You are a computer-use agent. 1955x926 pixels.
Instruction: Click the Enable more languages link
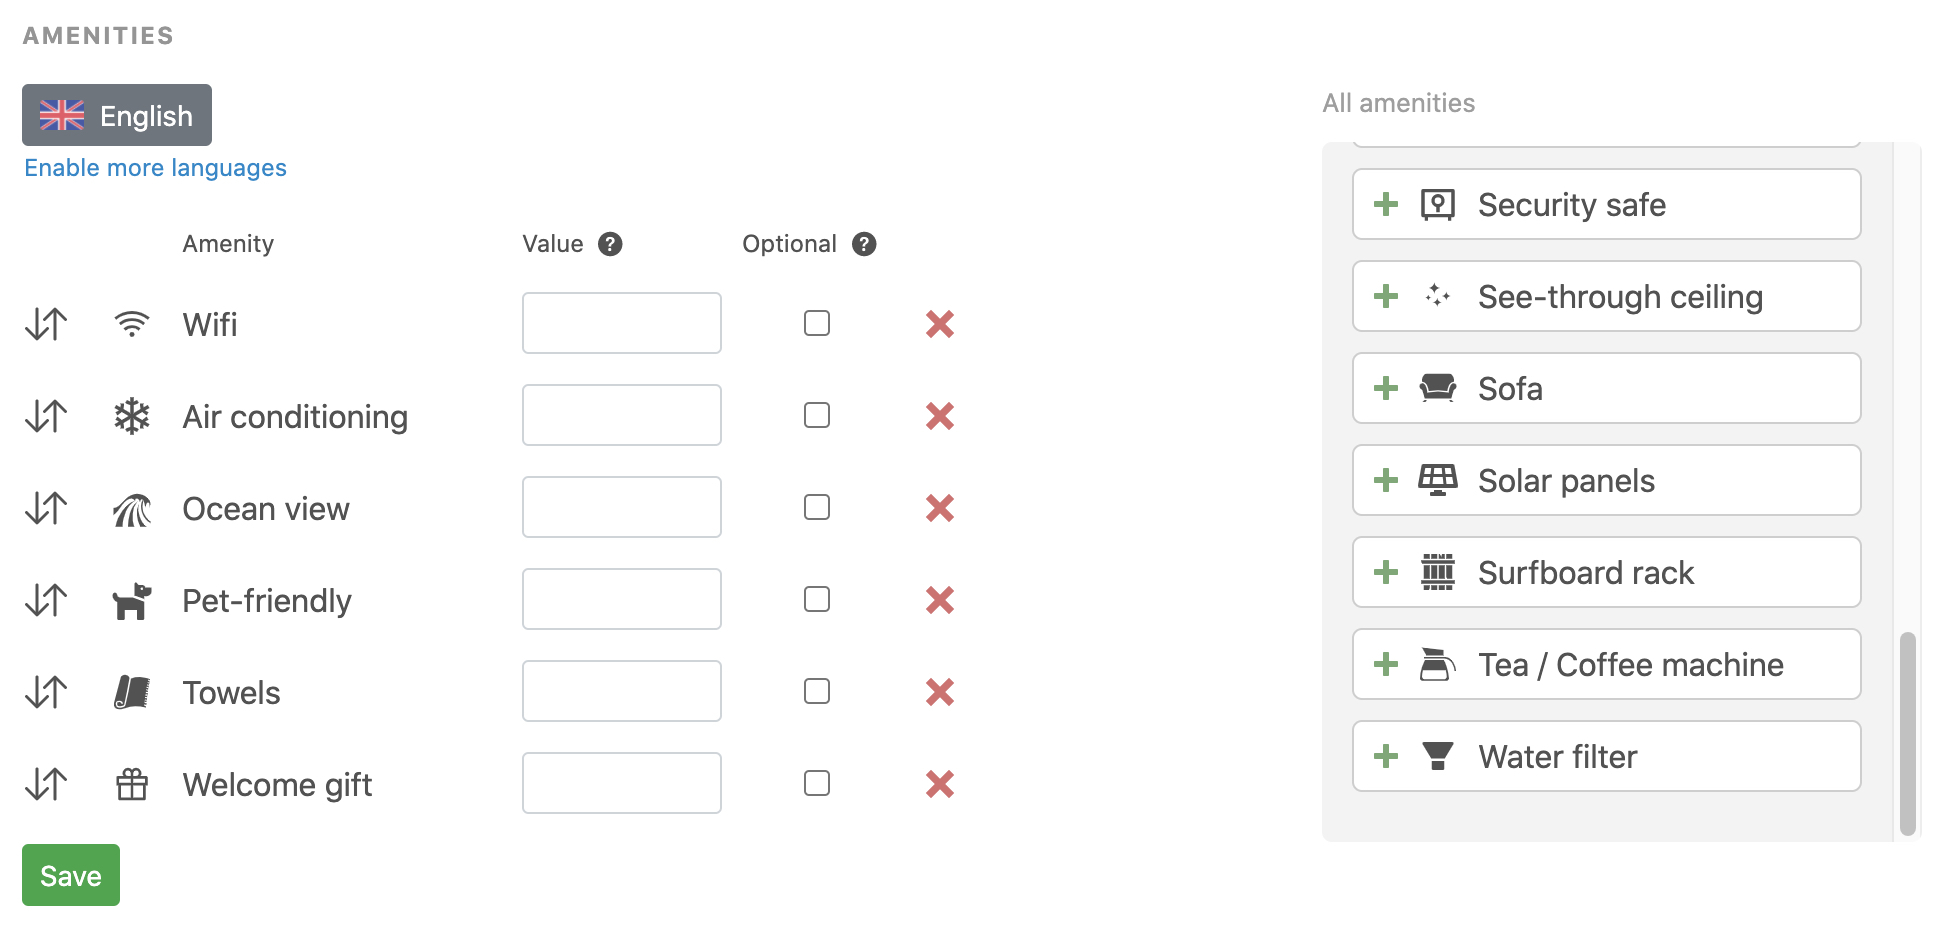click(x=155, y=168)
